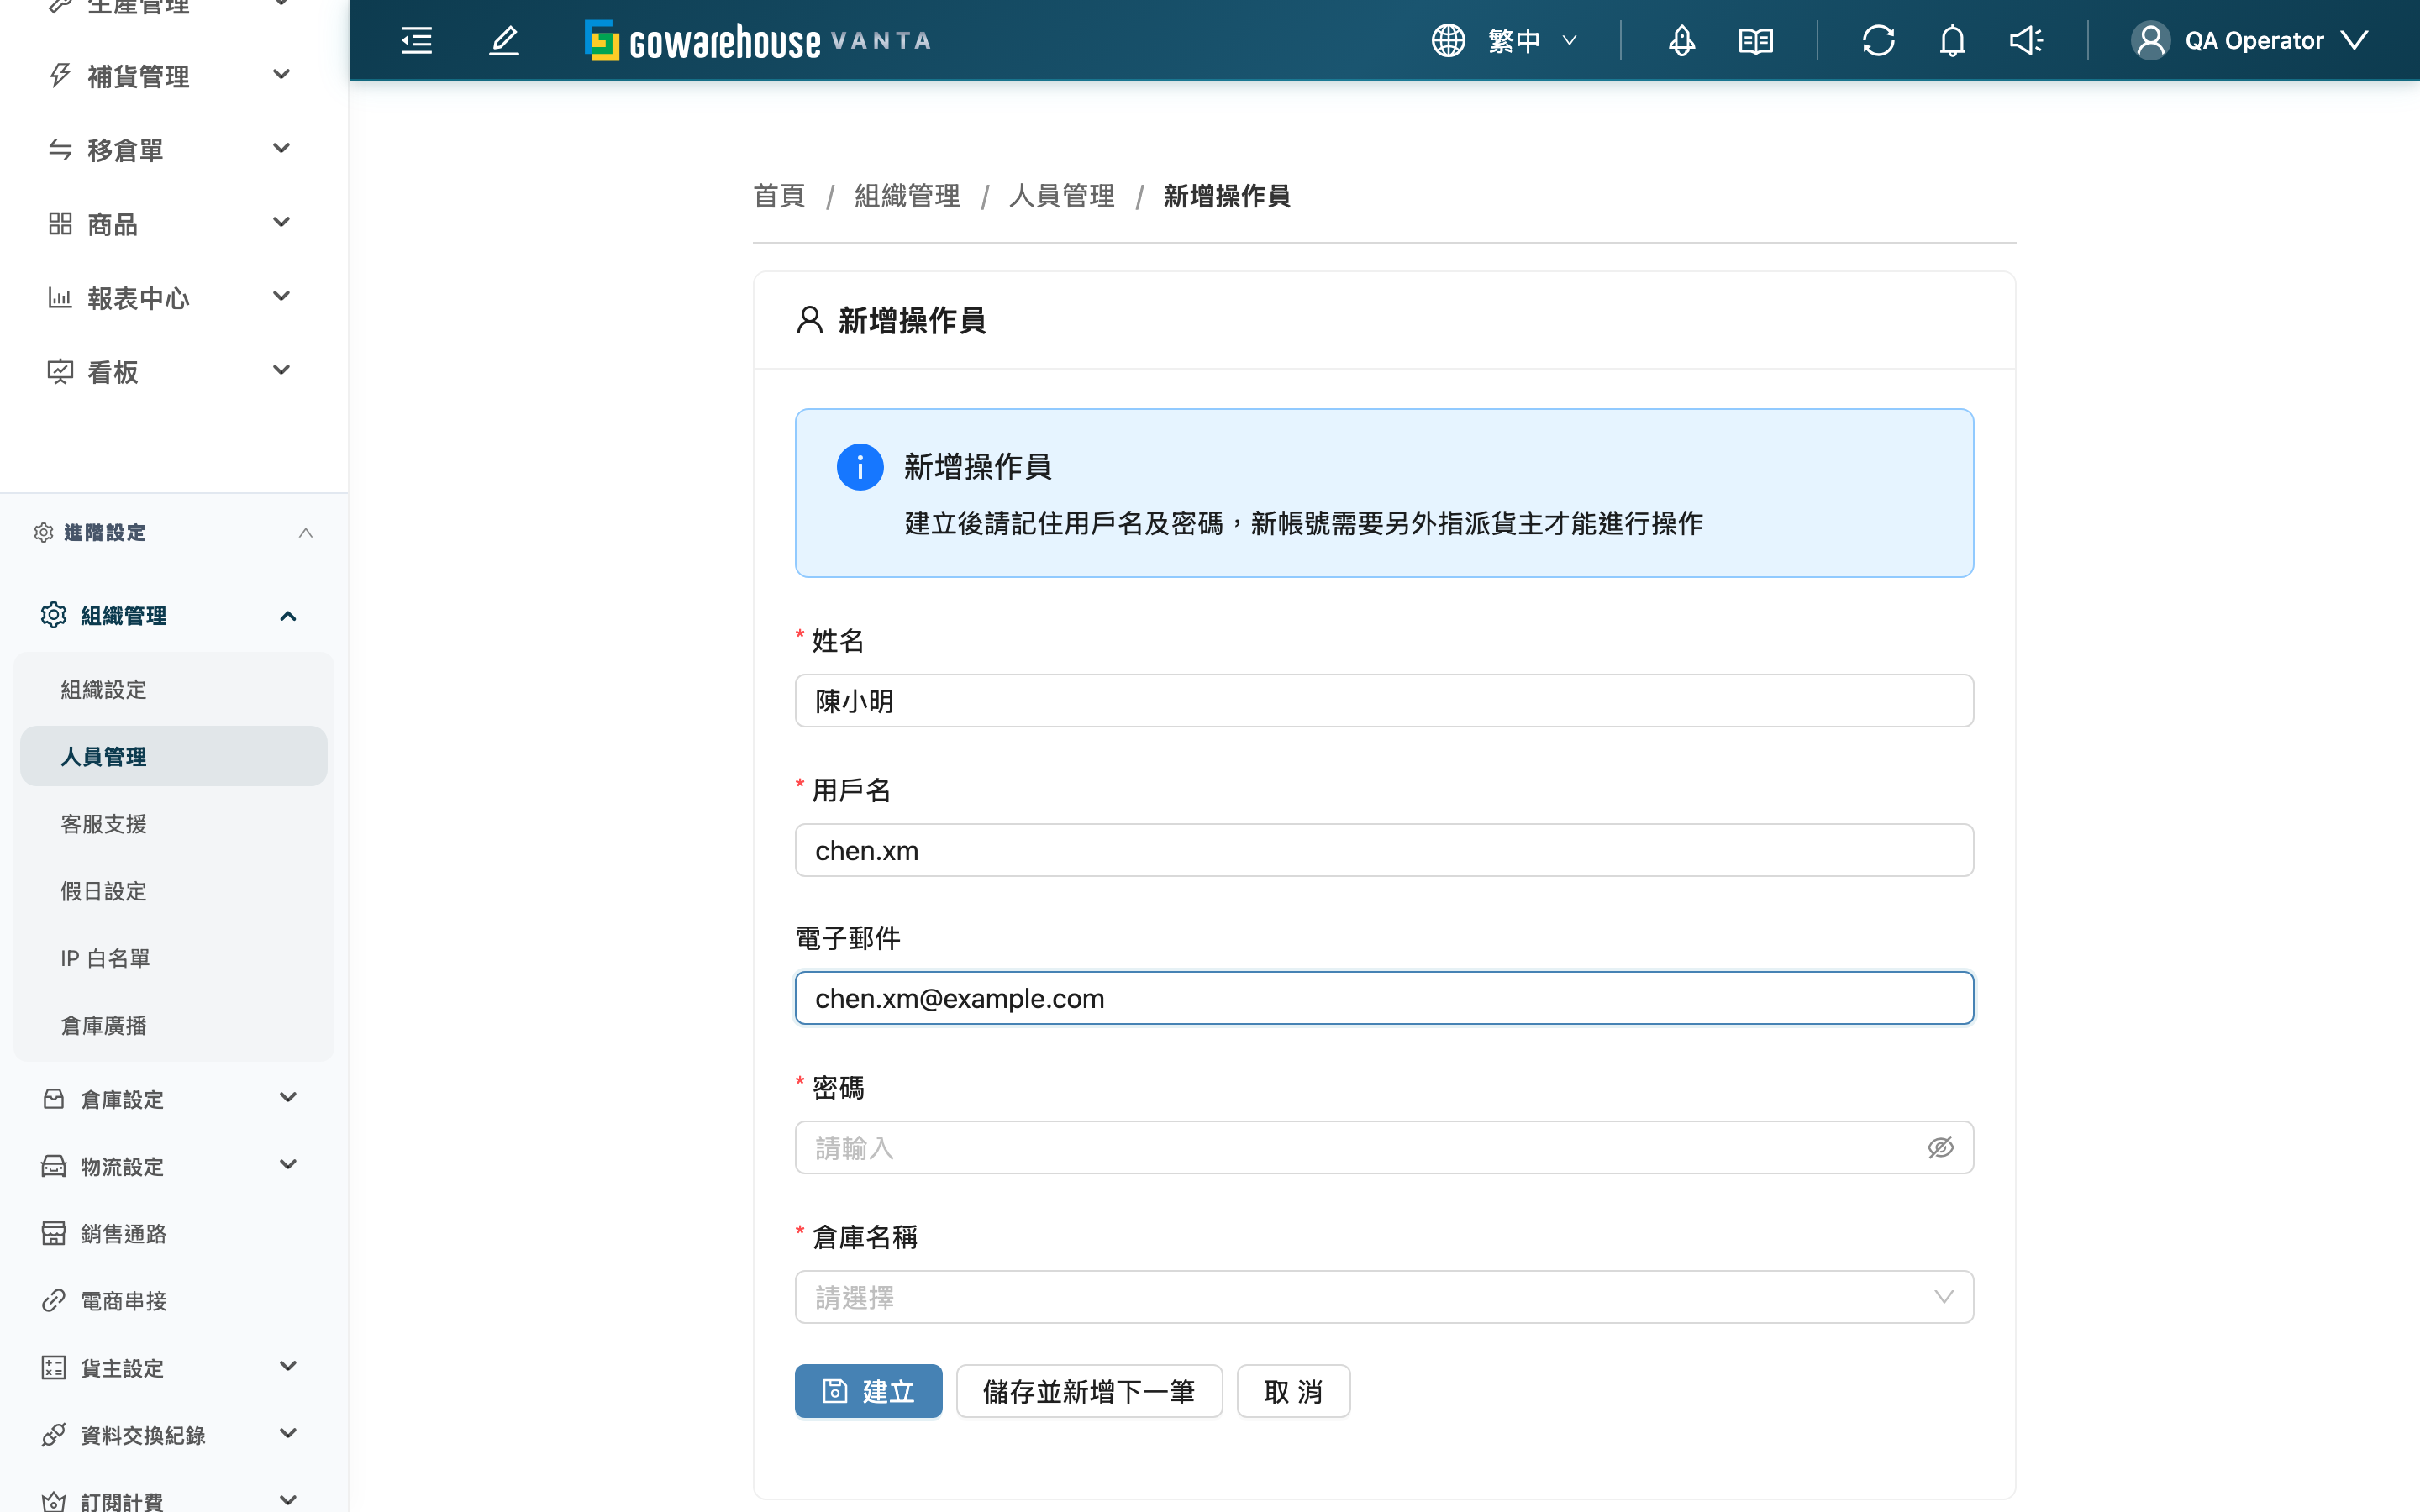Click the 報表中心 chart icon

tap(60, 297)
